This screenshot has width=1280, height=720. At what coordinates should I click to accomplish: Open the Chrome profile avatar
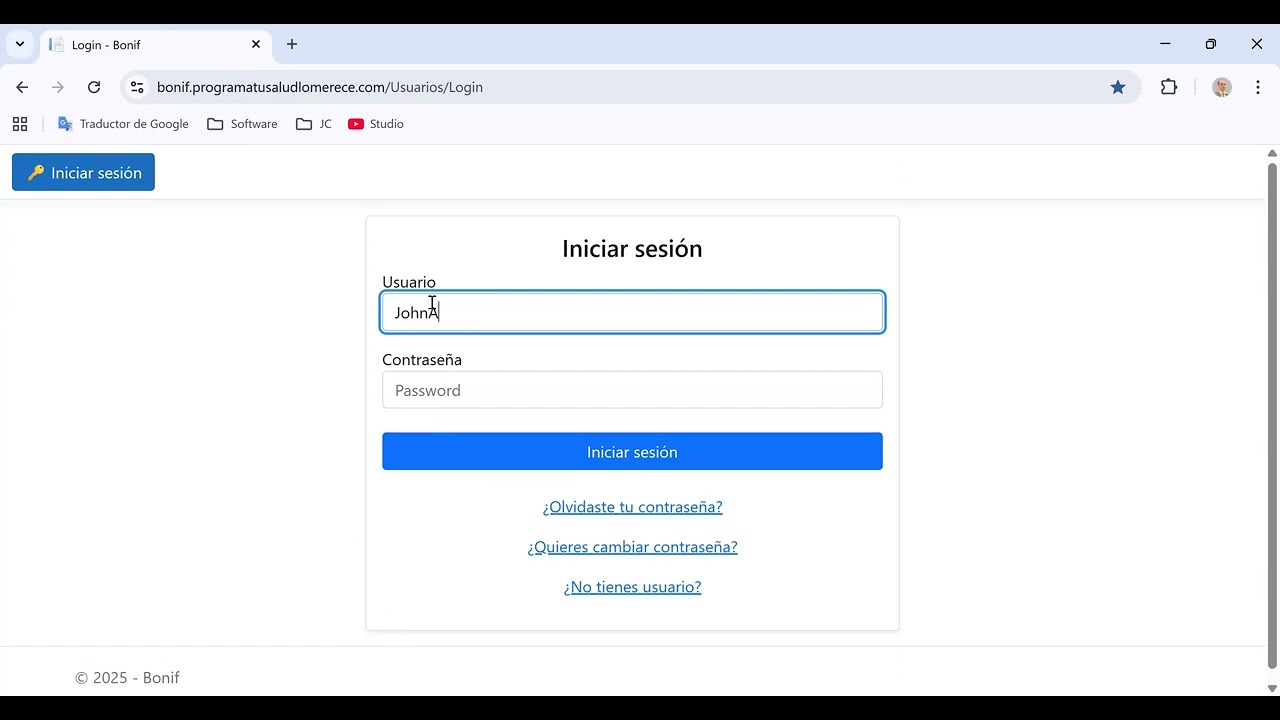(x=1222, y=87)
